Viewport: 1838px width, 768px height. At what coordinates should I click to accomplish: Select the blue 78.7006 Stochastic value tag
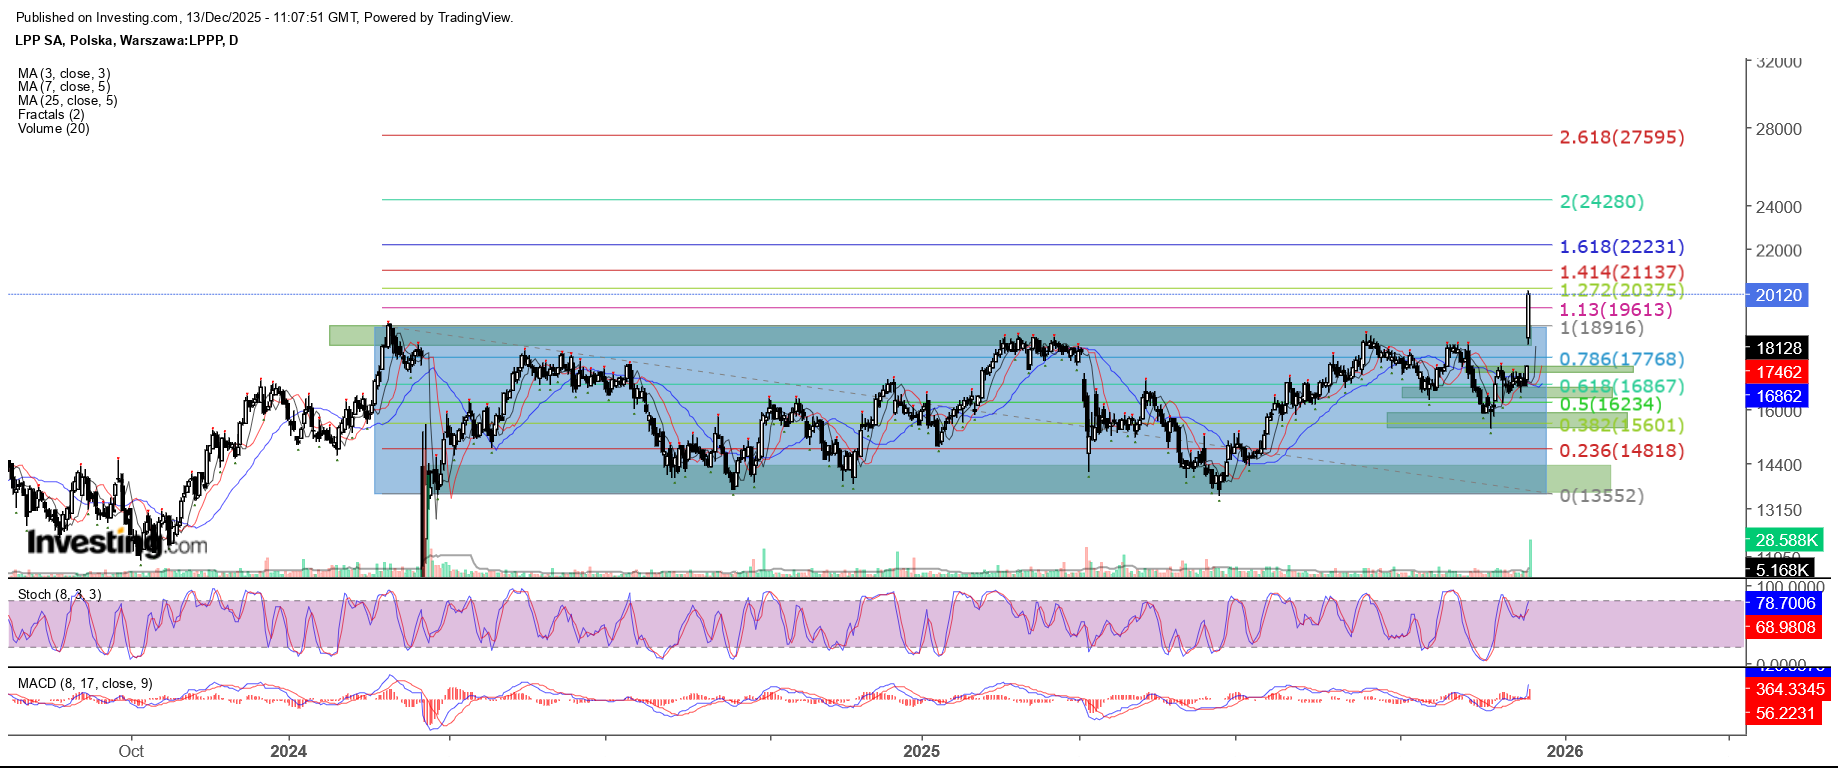[x=1785, y=603]
